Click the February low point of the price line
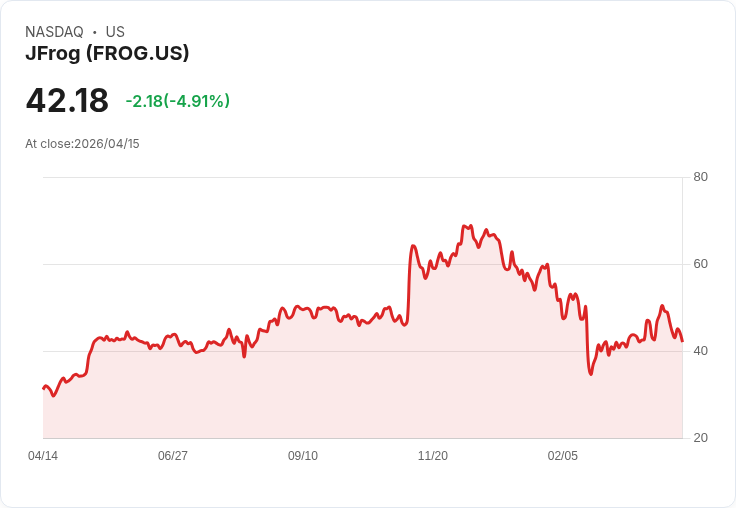Screen dimensions: 736x508 pos(591,374)
